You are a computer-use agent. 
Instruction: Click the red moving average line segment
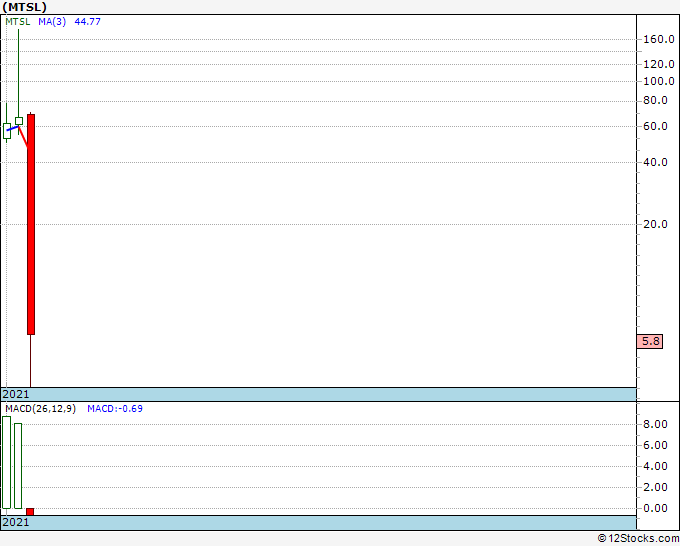(23, 137)
